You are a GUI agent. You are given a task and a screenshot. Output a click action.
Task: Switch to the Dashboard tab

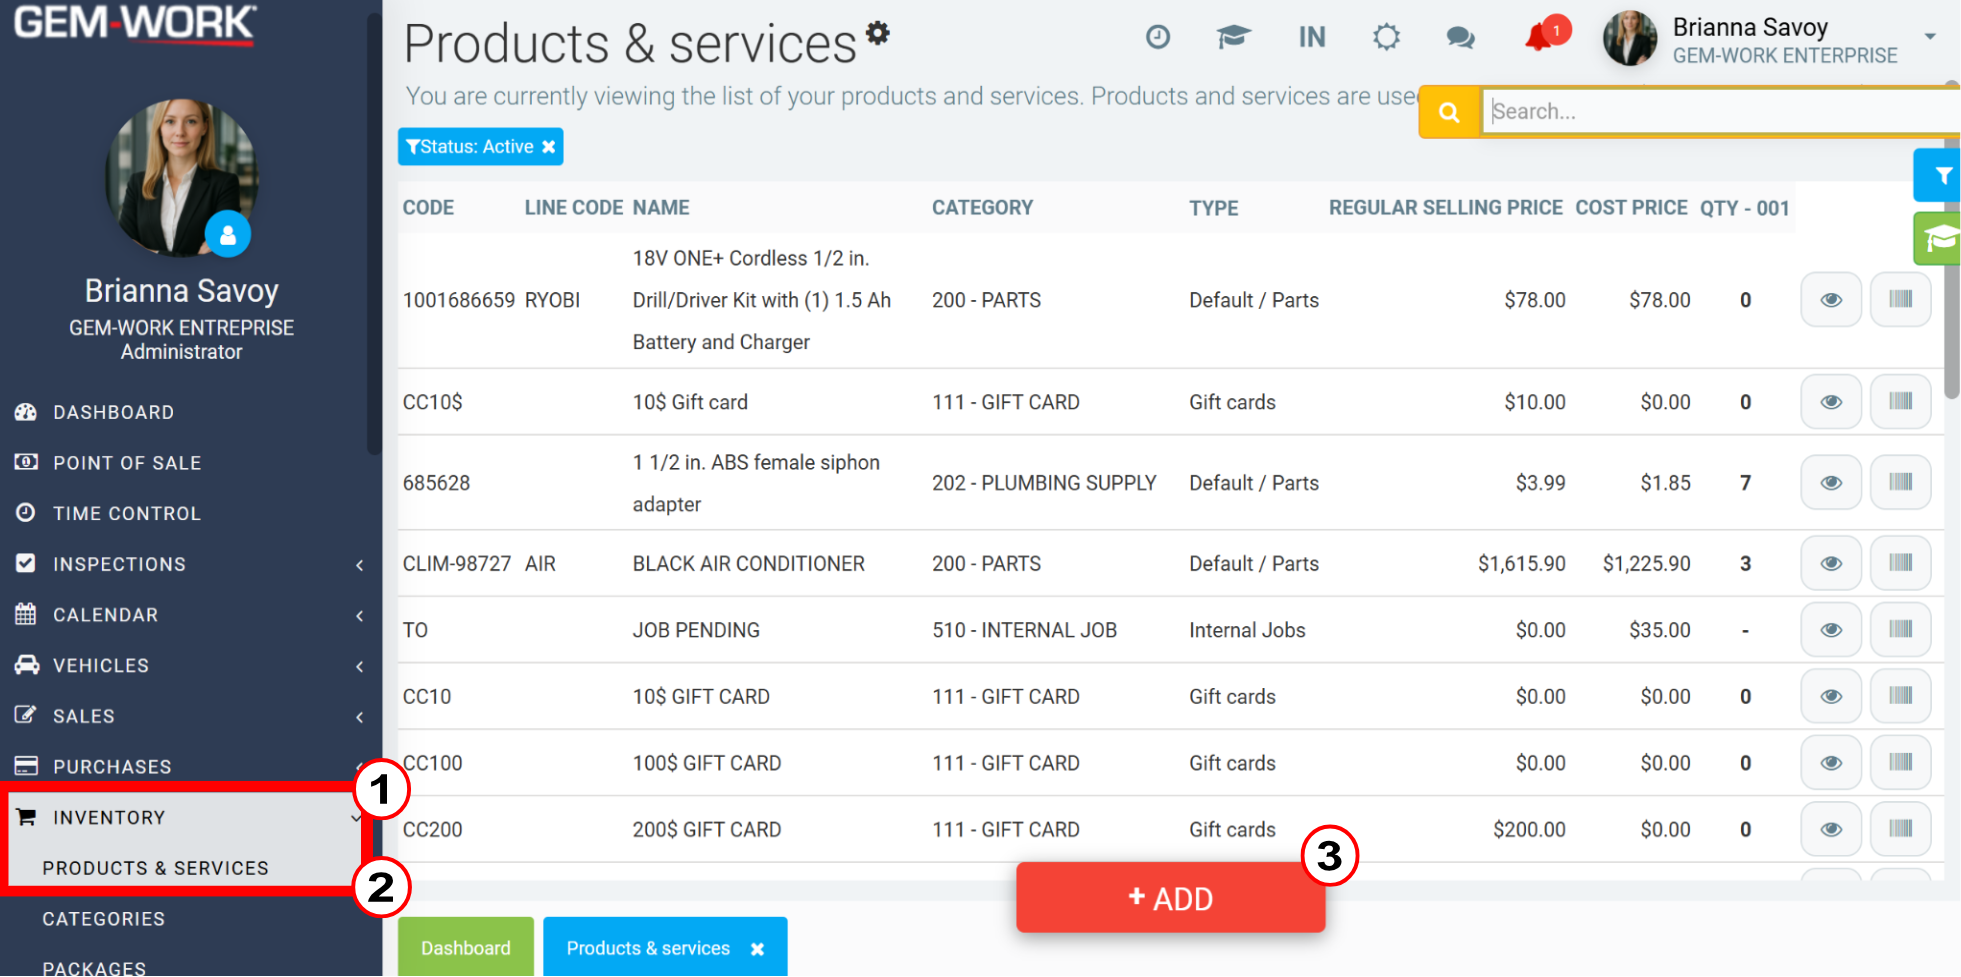pos(466,947)
